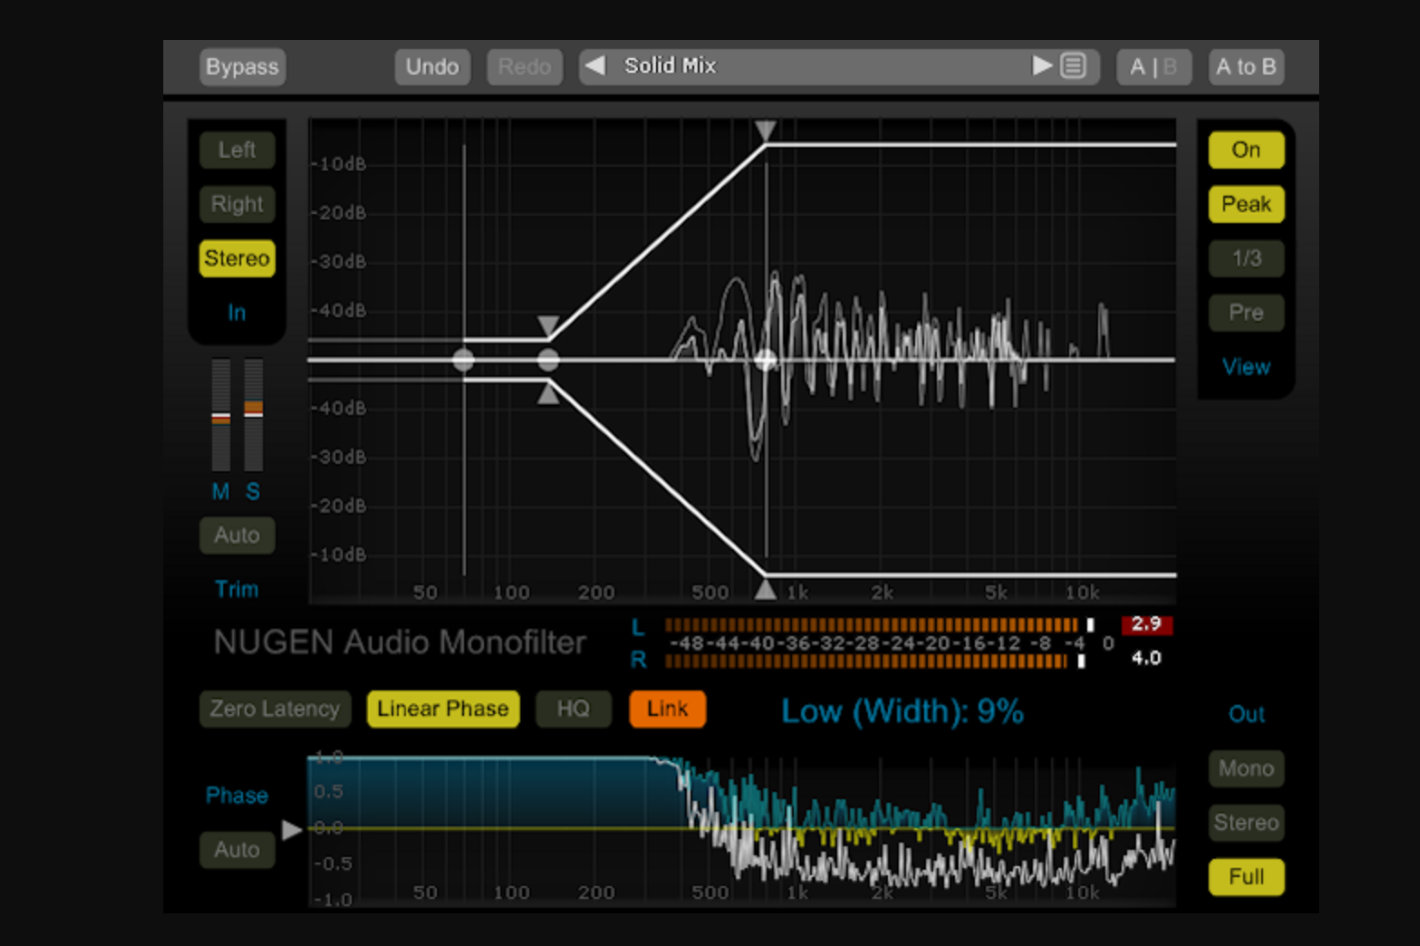Open the preset list menu icon
Screen dimensions: 1420x946
click(1073, 66)
